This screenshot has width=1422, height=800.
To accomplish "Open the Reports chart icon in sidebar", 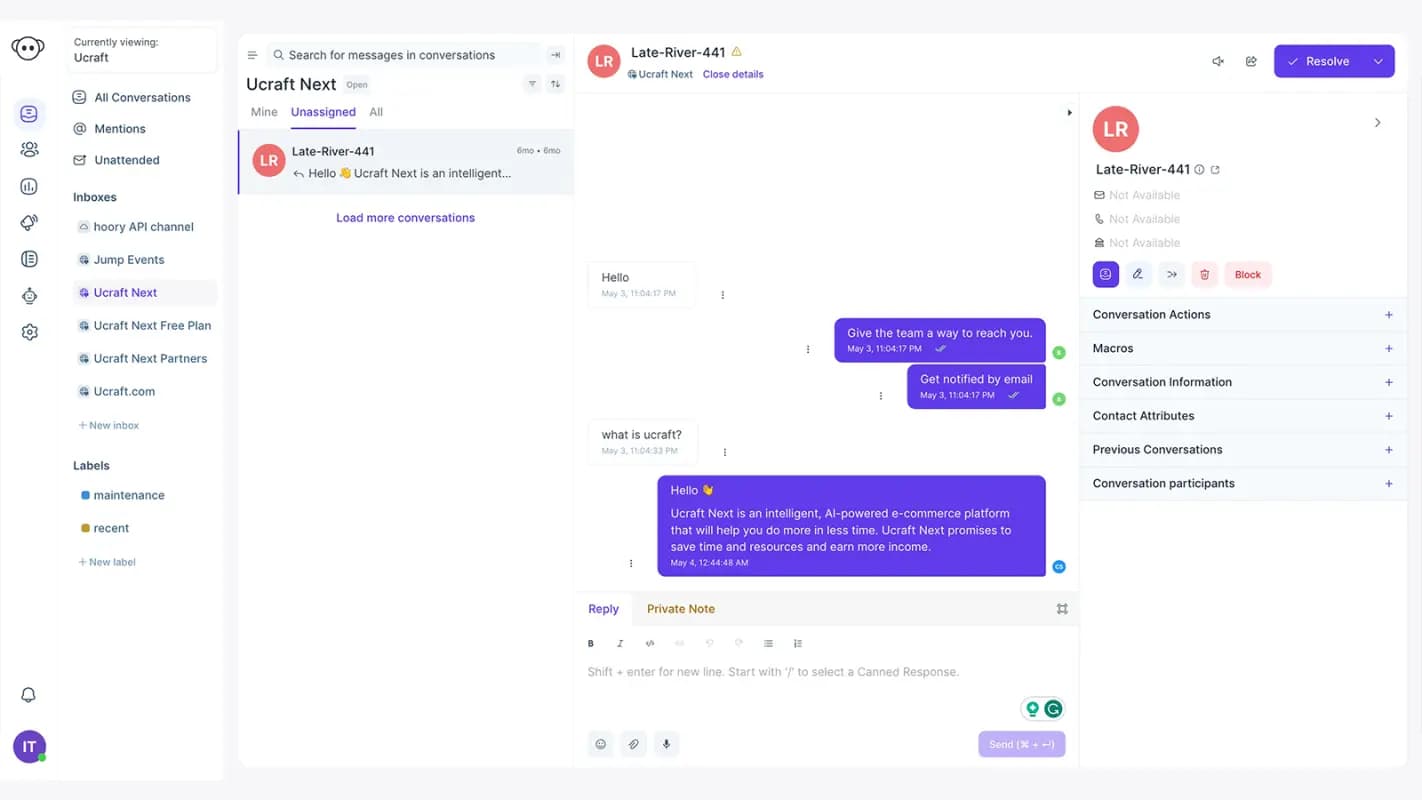I will pos(29,186).
